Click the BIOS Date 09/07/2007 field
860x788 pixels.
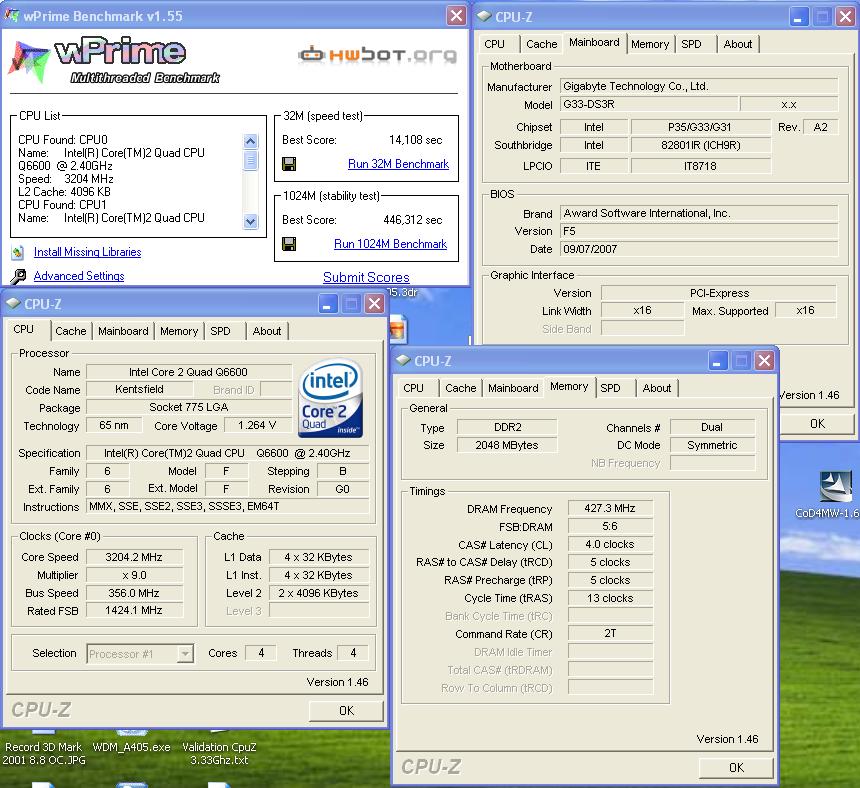click(x=699, y=249)
